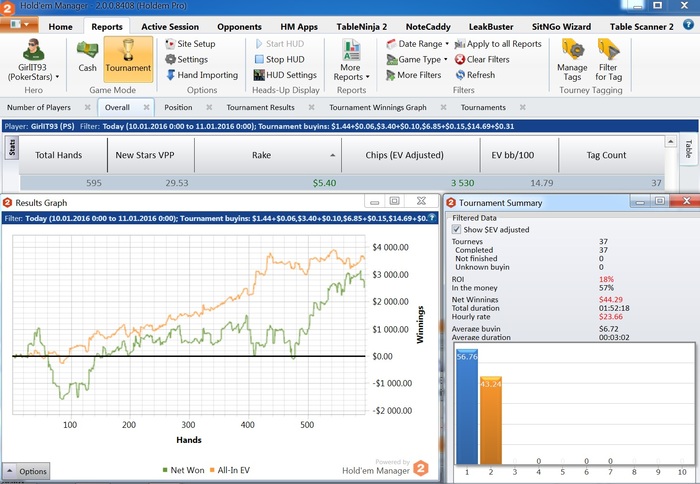This screenshot has height=484, width=700.
Task: Close the Overall report tab
Action: click(x=146, y=107)
